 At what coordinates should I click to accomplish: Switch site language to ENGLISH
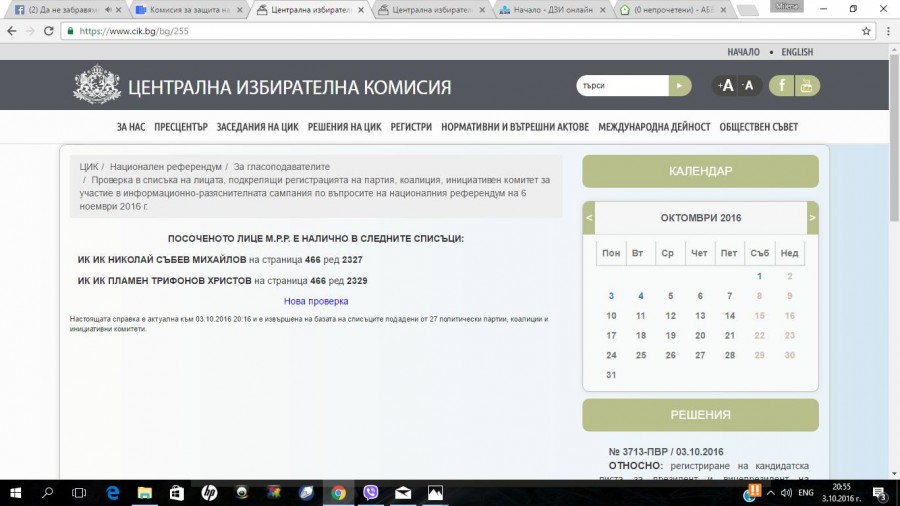coord(797,52)
